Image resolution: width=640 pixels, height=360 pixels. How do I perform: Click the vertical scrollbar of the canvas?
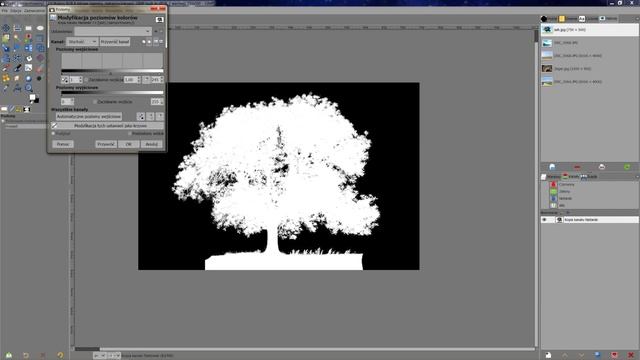point(536,188)
